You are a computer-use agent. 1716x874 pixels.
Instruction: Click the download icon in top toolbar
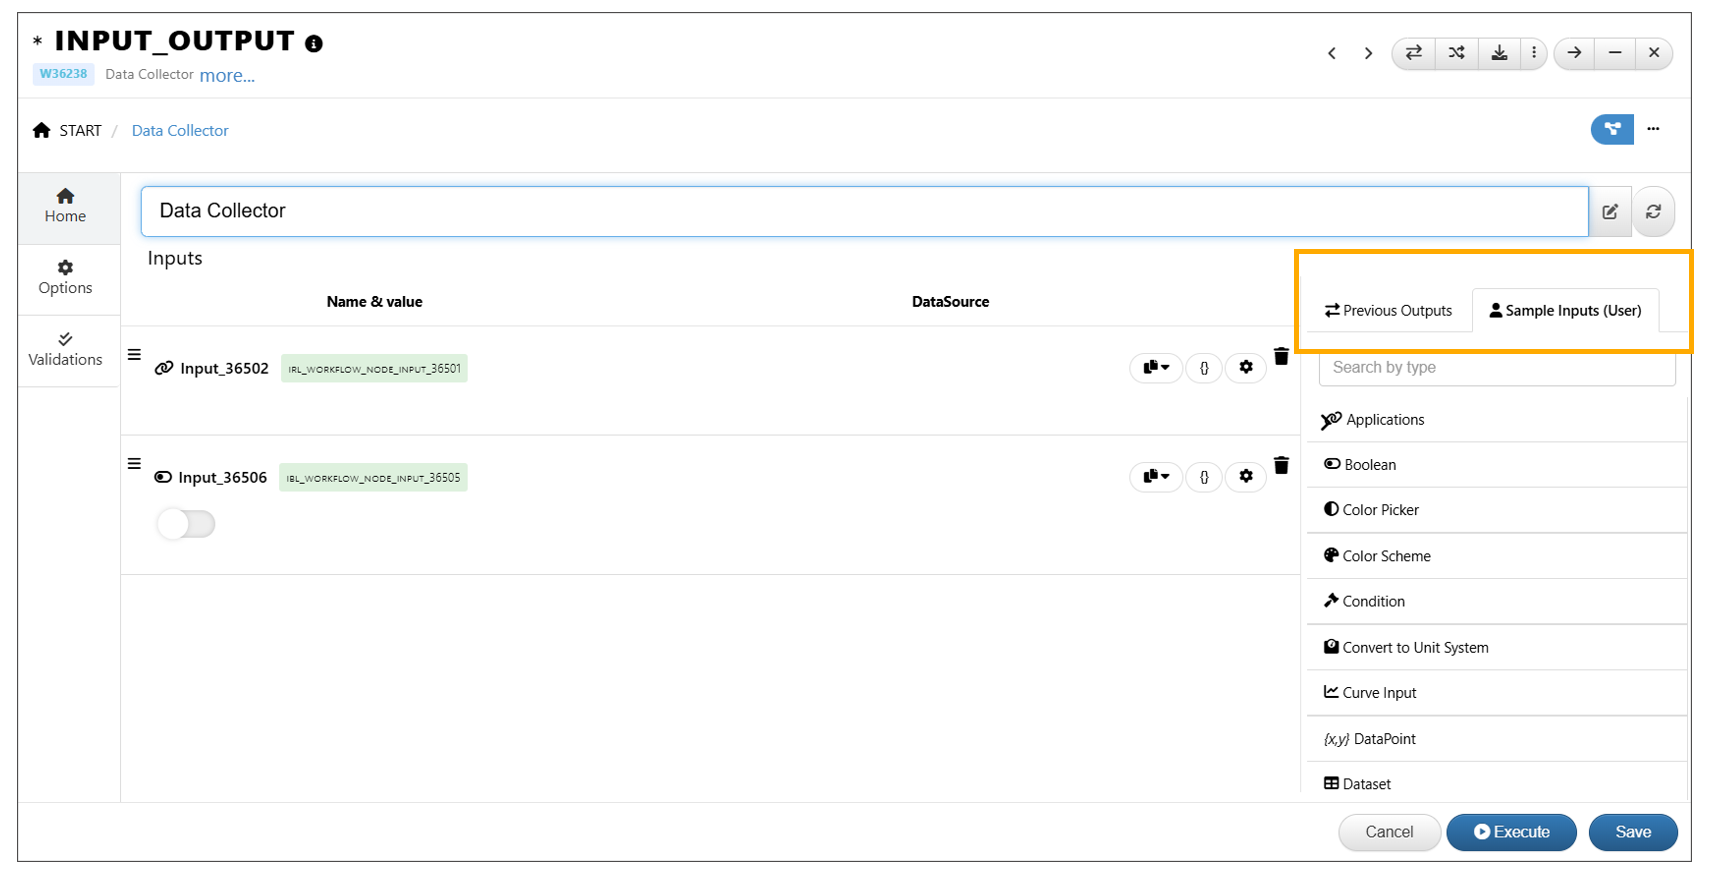(1499, 53)
